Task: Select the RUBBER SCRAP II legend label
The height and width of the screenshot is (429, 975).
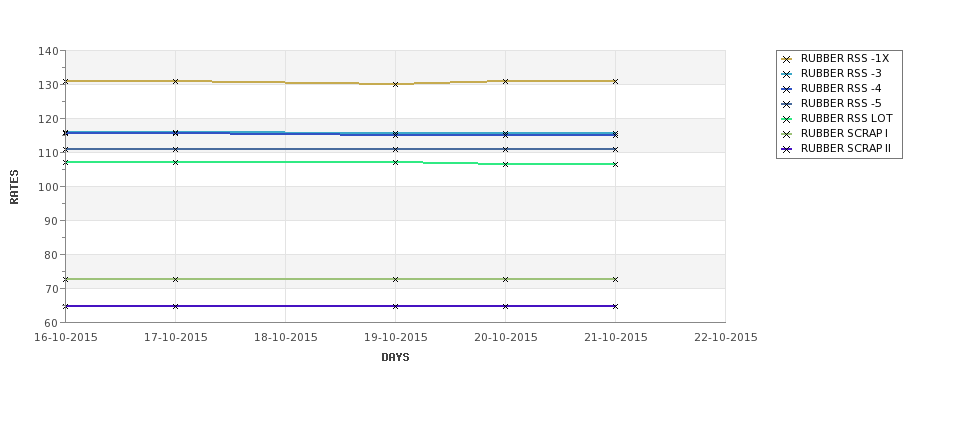Action: point(846,149)
